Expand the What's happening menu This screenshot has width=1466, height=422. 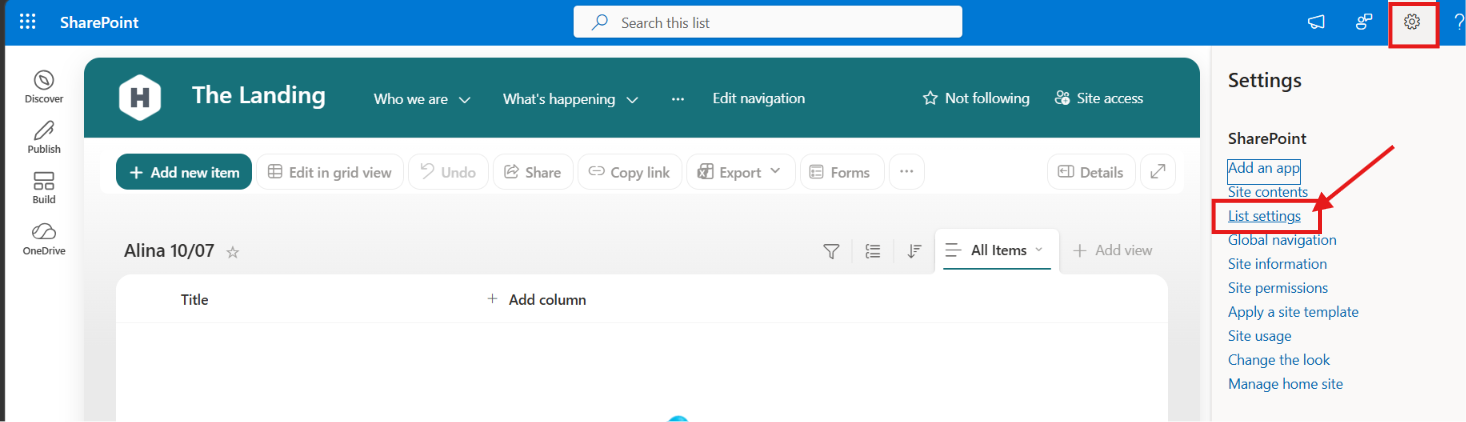pos(570,99)
